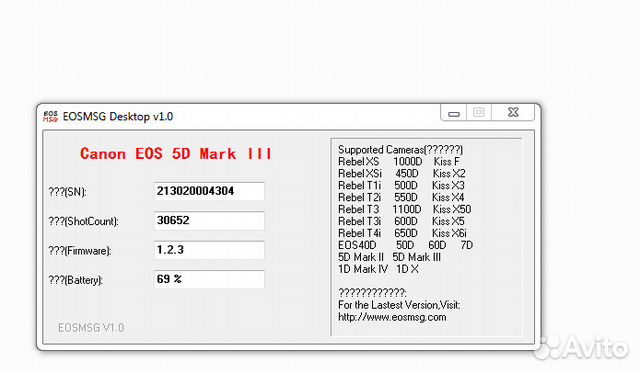Click 5D Mark II in supported list
The height and width of the screenshot is (373, 640).
pos(361,257)
